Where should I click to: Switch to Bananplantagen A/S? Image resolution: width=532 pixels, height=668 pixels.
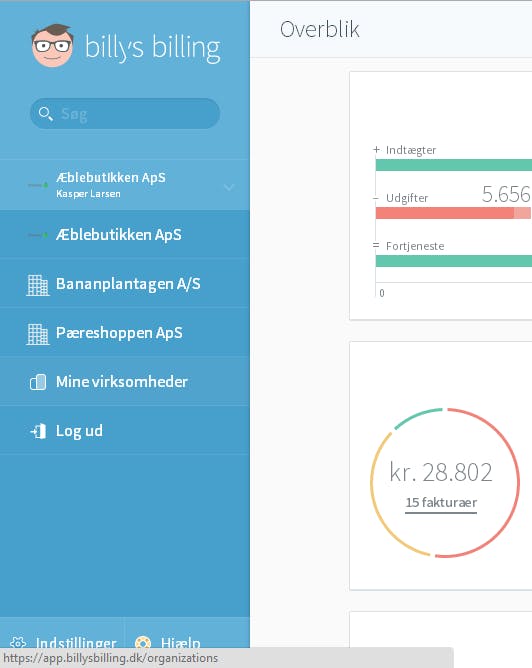125,284
